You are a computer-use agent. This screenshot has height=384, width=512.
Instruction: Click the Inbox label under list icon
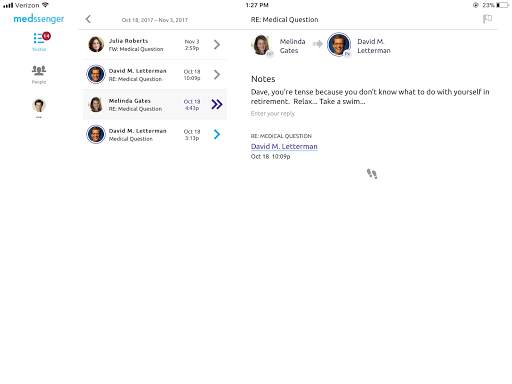coord(39,49)
